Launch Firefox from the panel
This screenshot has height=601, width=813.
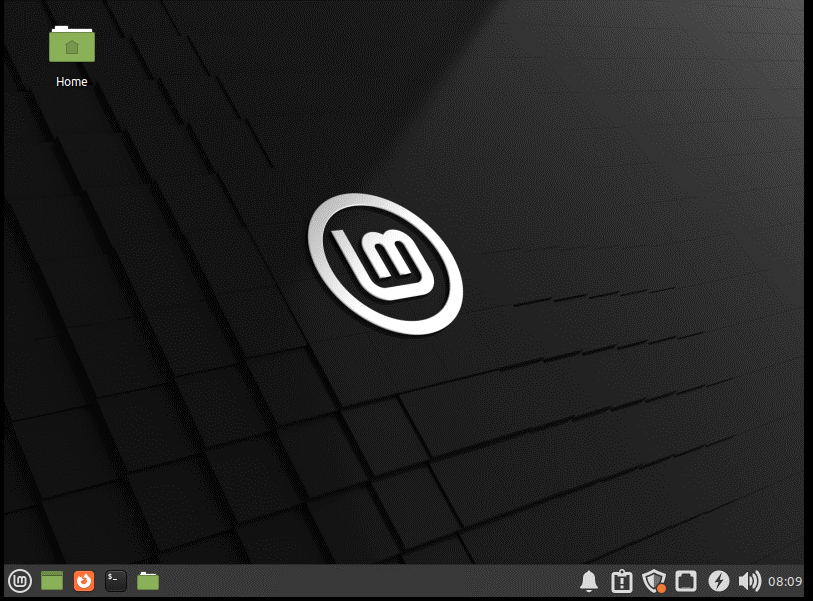click(x=84, y=581)
